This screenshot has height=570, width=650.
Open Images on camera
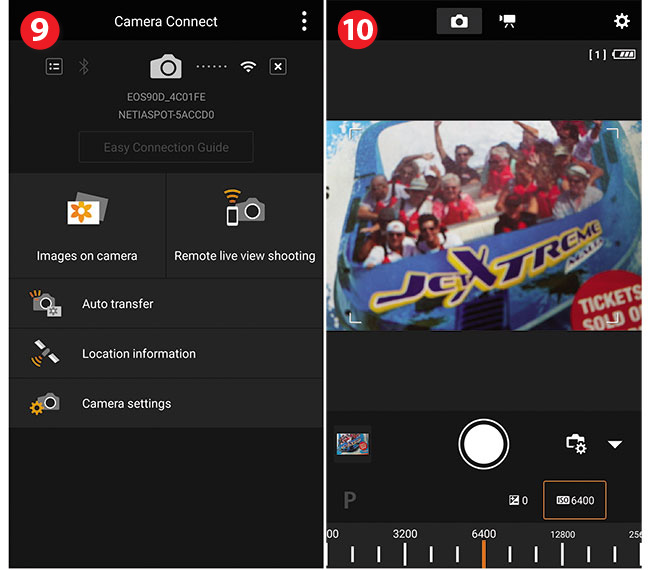click(87, 226)
